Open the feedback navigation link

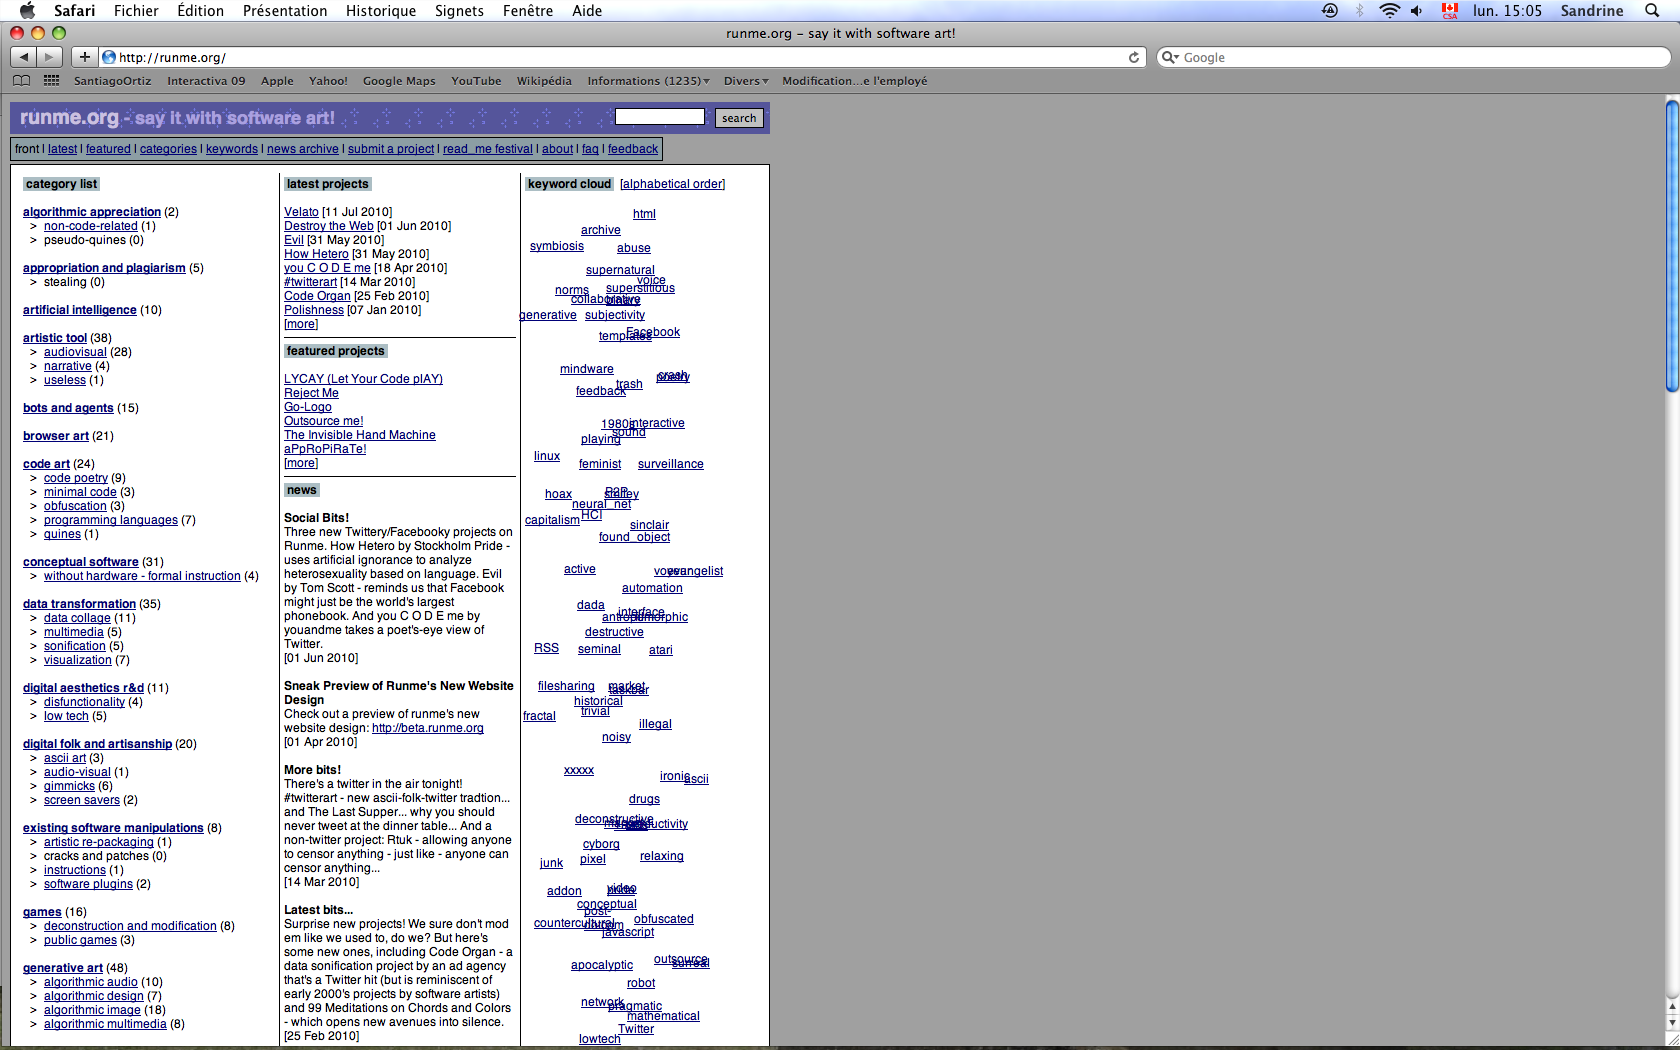coord(633,149)
